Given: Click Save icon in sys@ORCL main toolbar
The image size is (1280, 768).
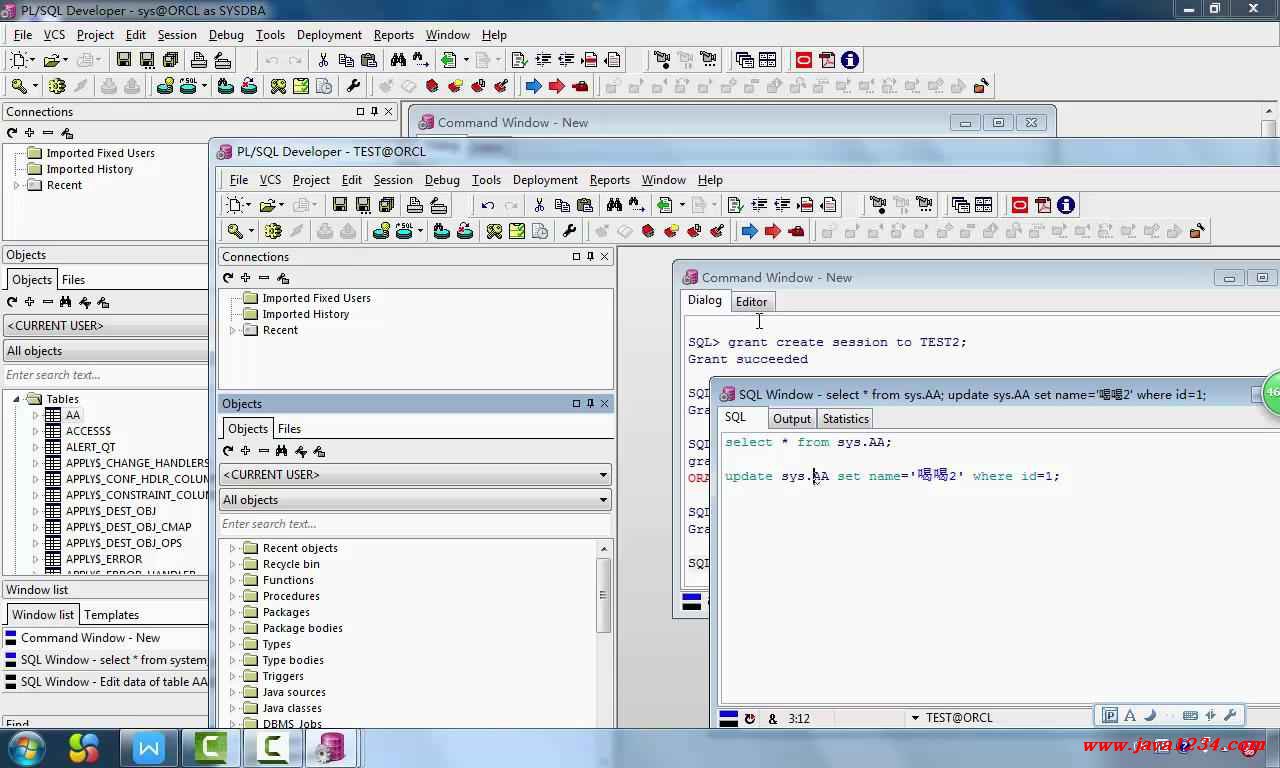Looking at the screenshot, I should click(123, 60).
